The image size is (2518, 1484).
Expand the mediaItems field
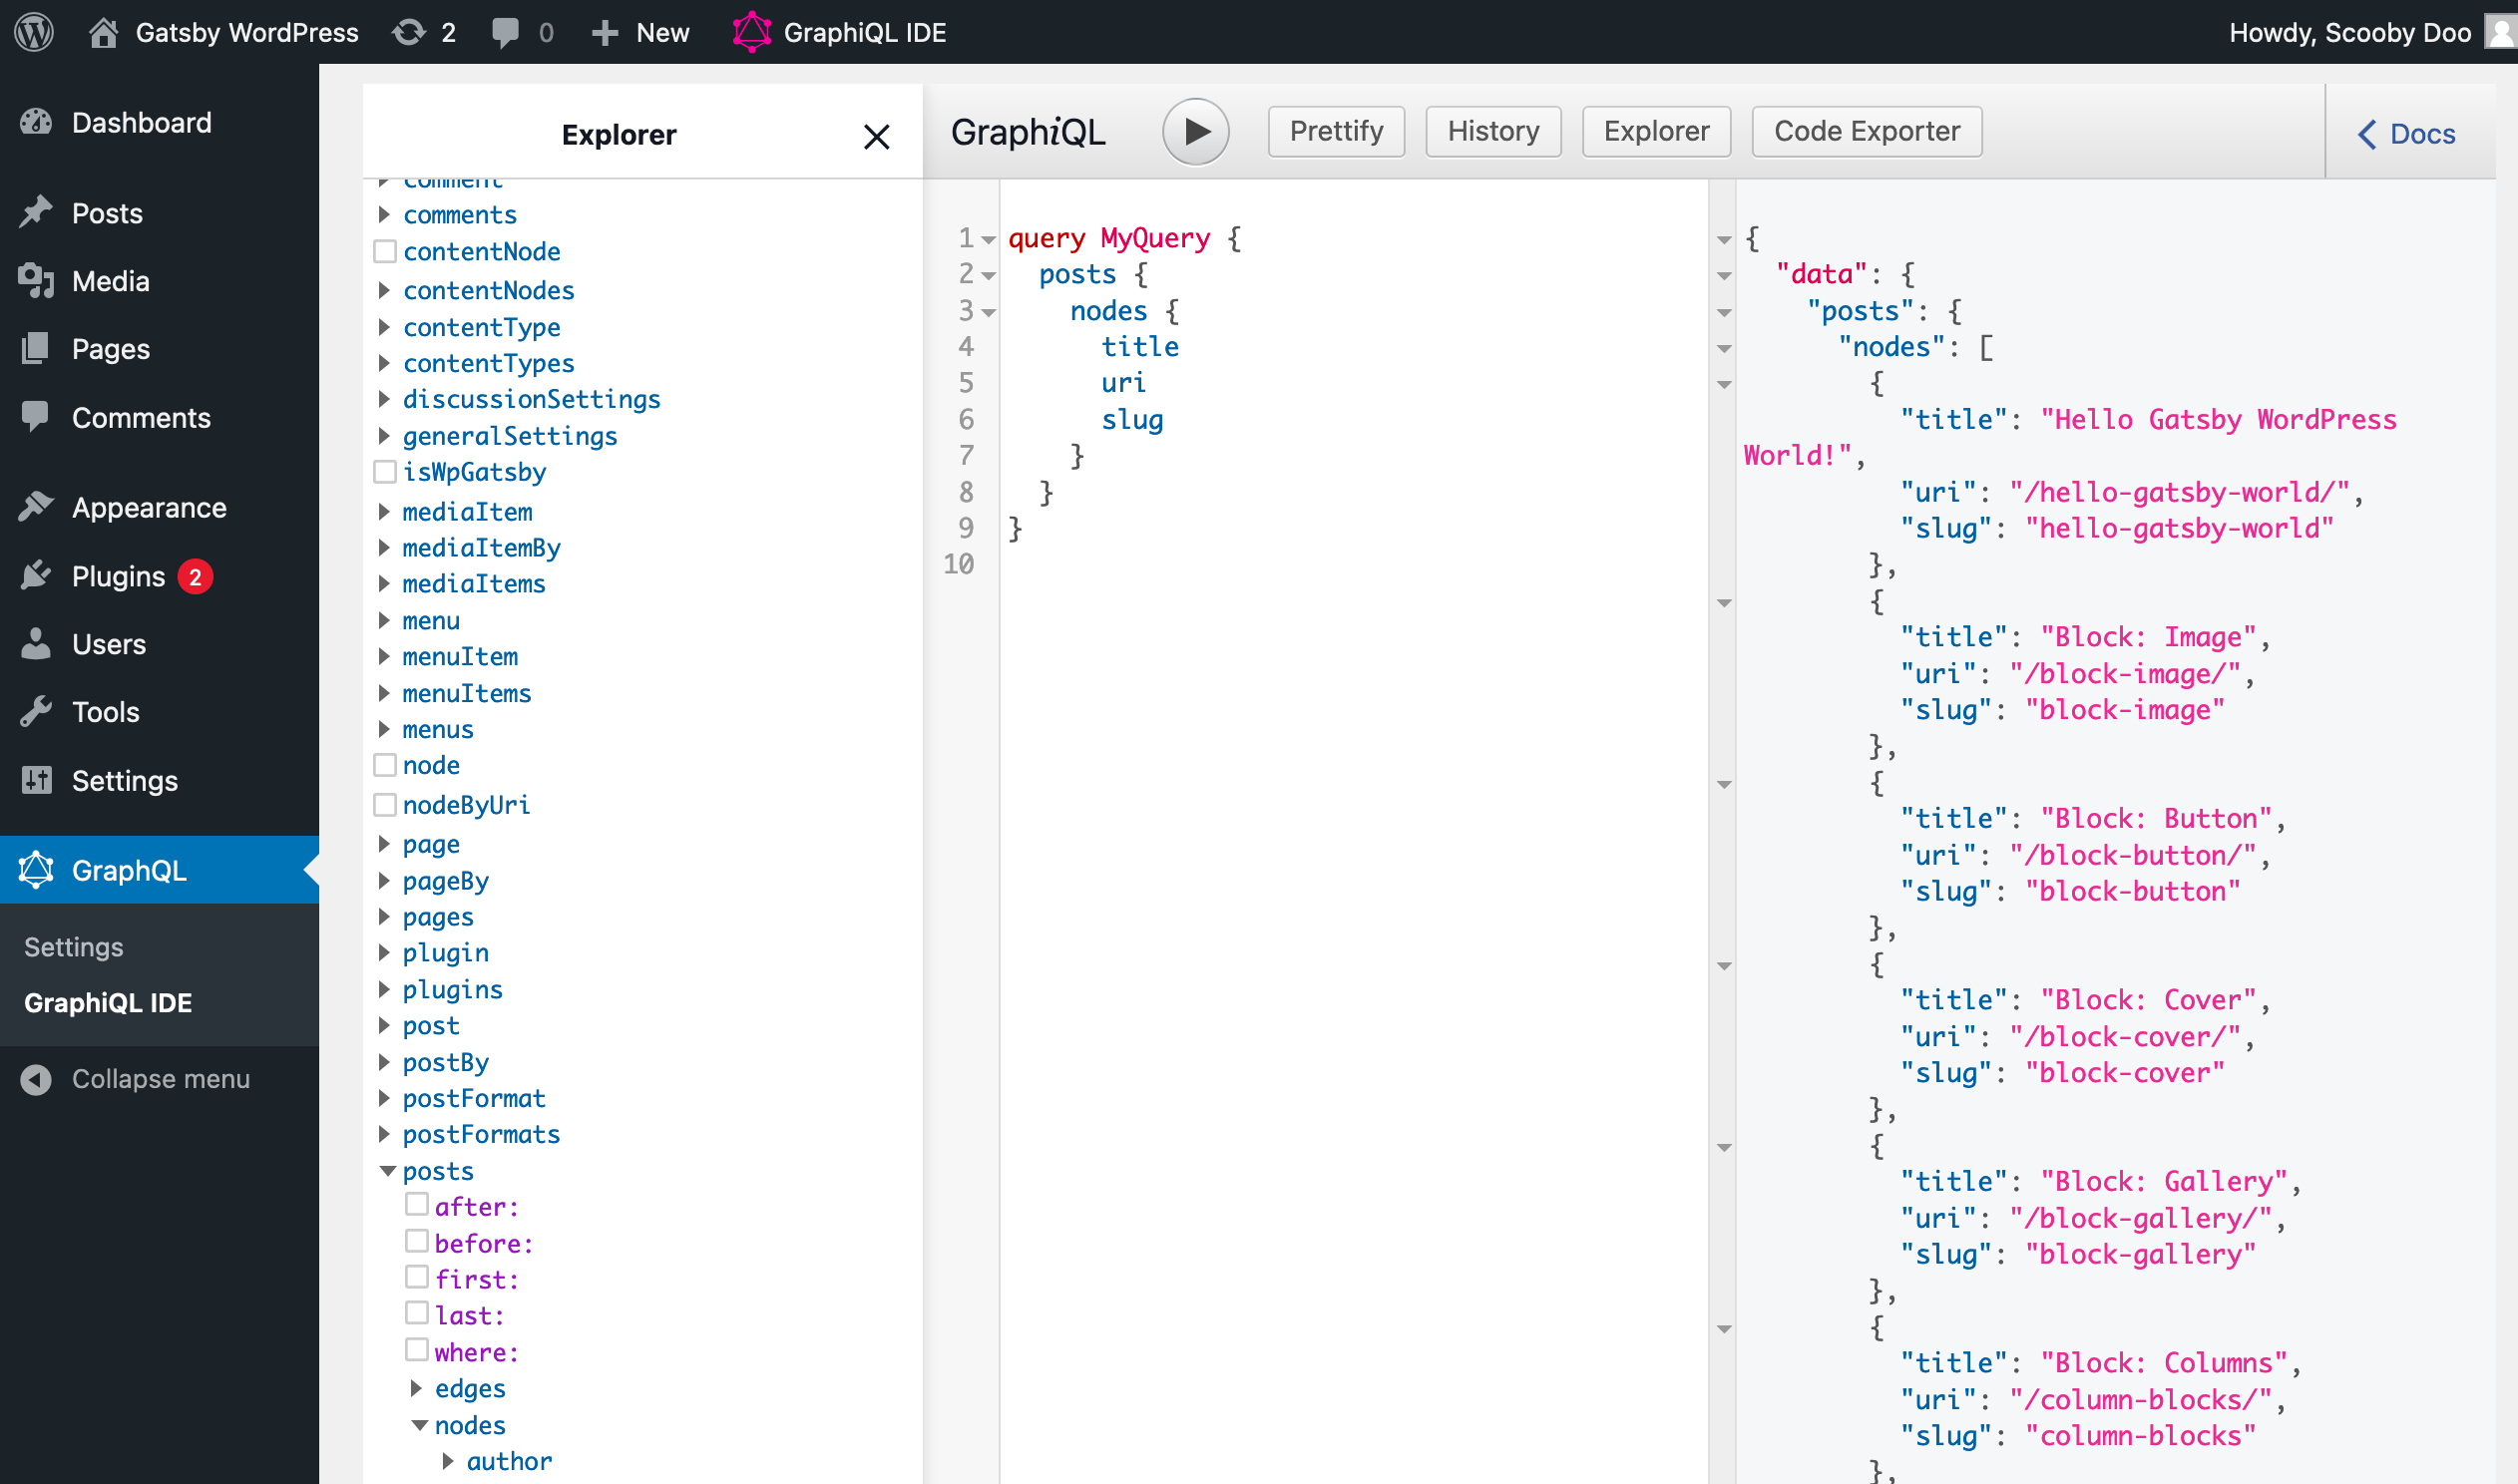pos(384,583)
